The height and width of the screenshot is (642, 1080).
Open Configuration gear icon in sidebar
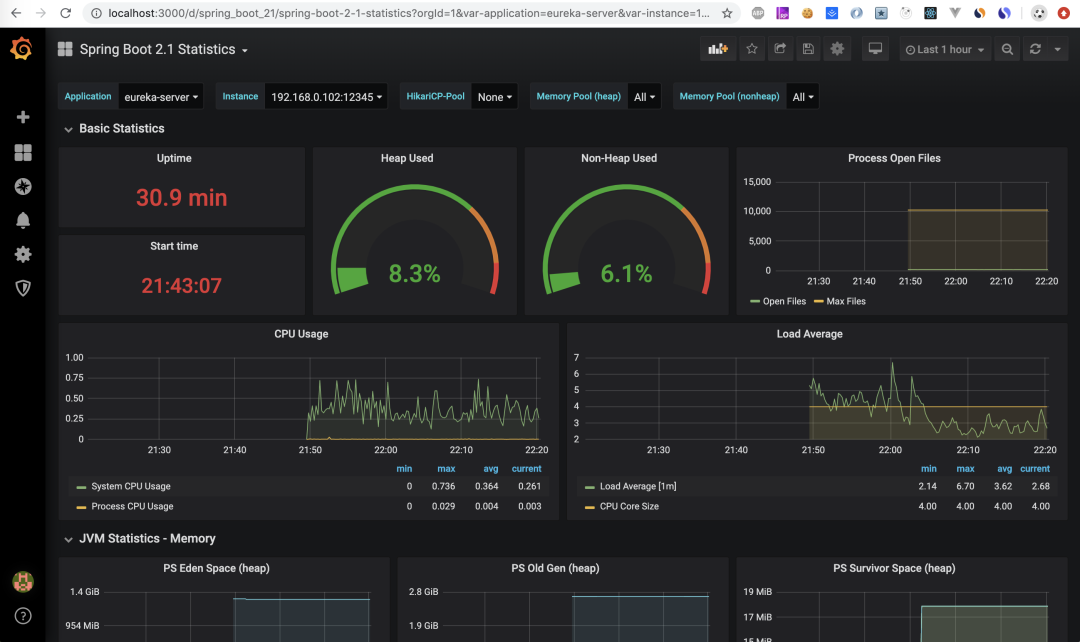pyautogui.click(x=23, y=254)
